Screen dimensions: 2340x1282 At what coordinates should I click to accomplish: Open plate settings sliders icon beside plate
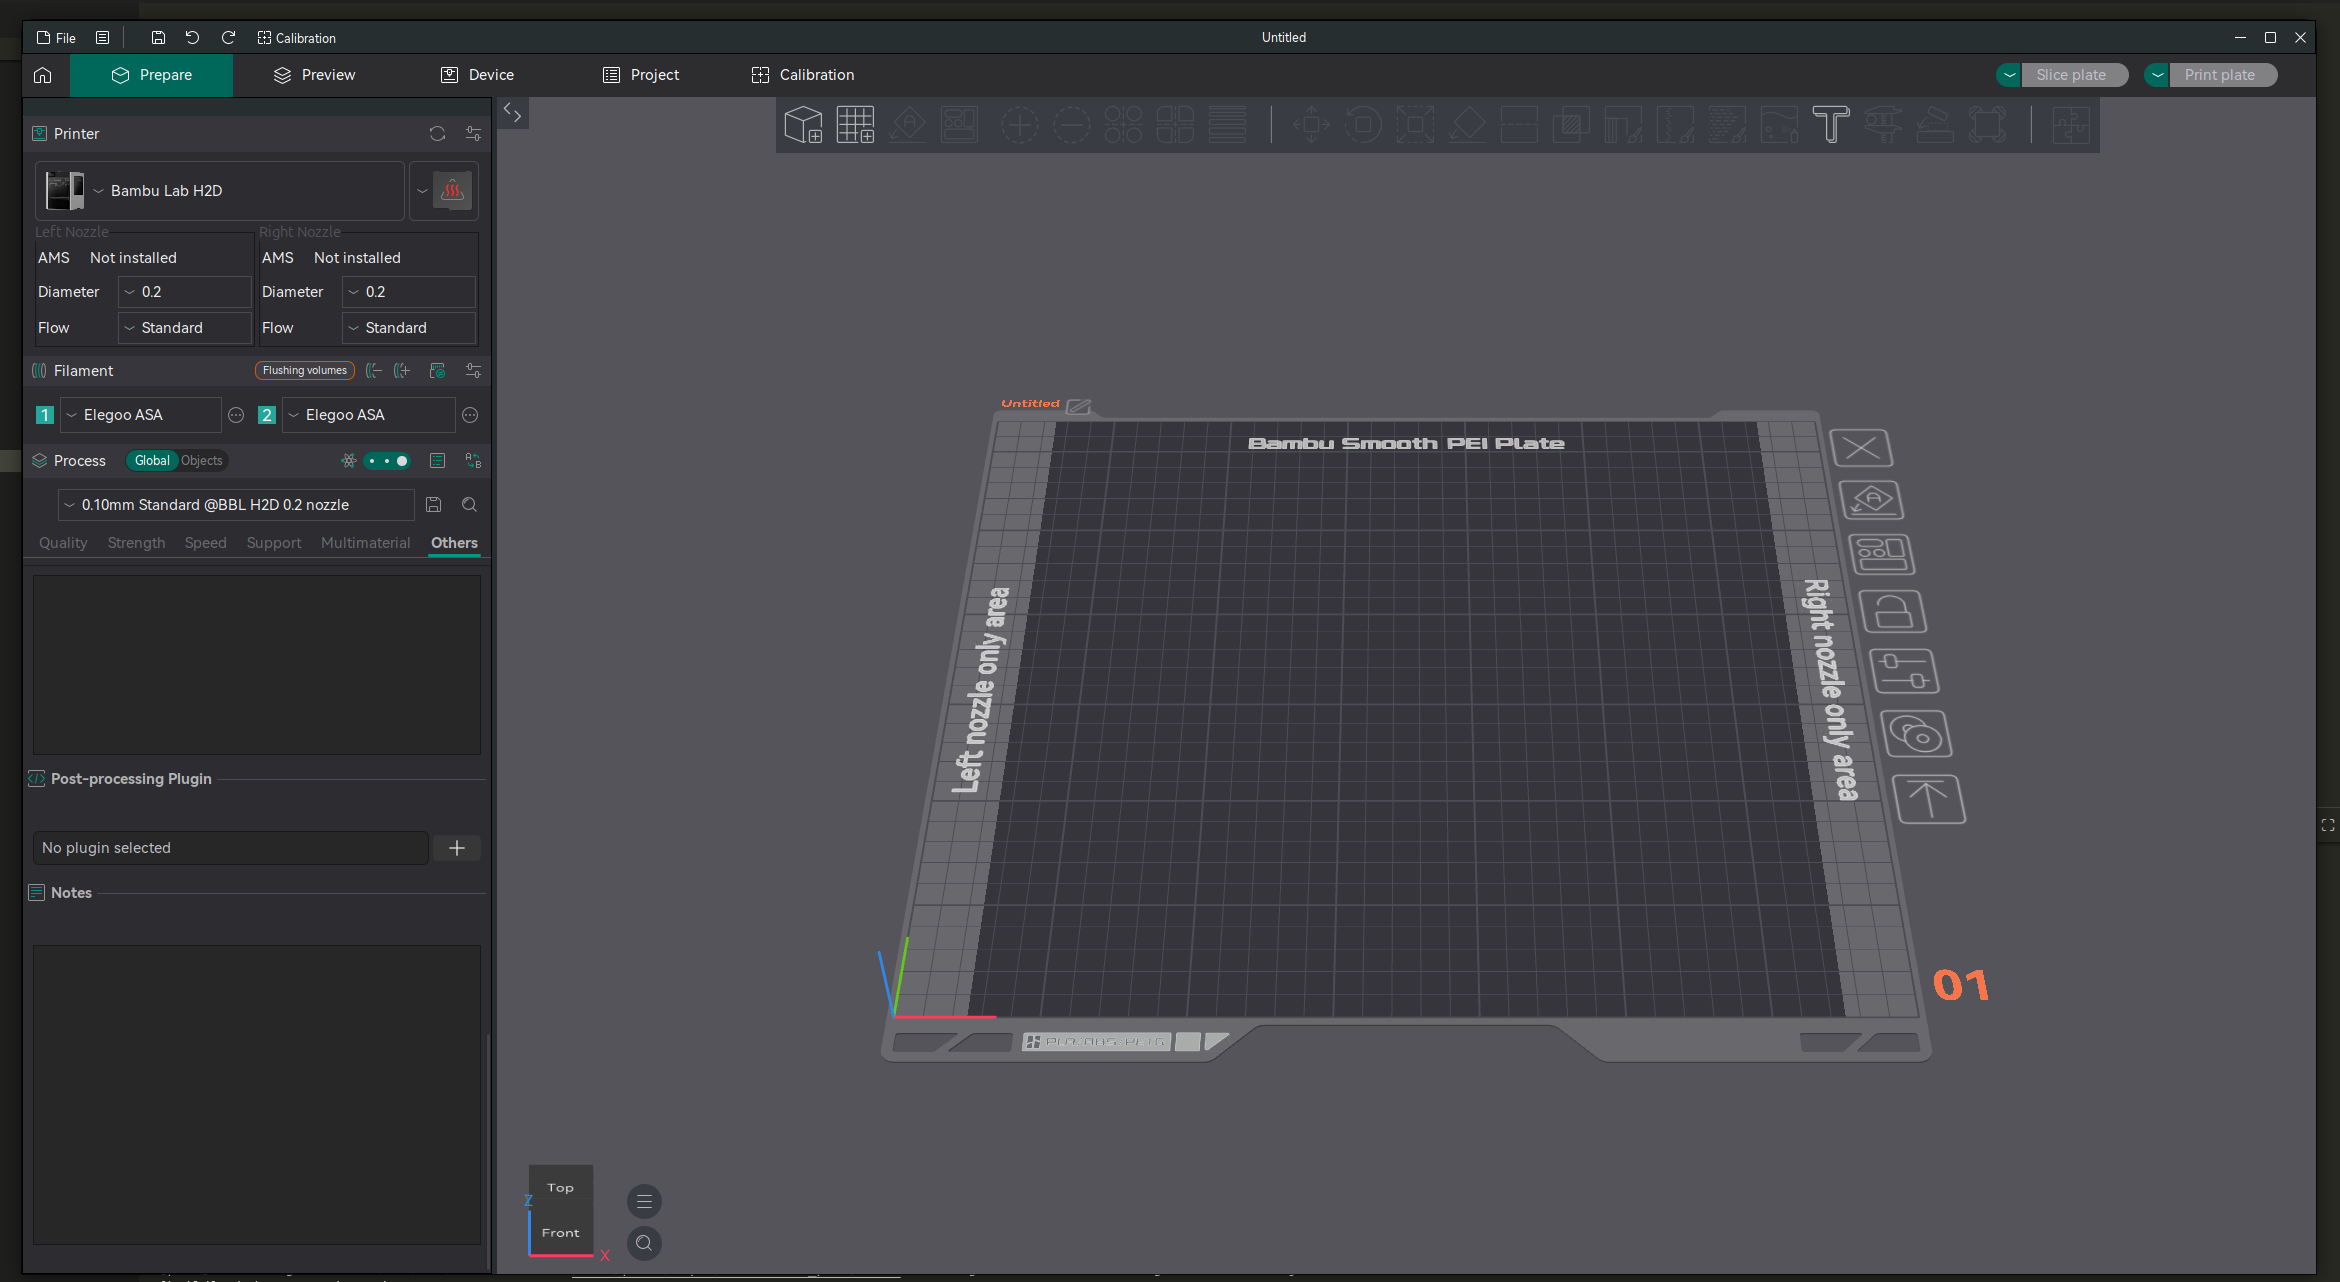coord(1904,671)
